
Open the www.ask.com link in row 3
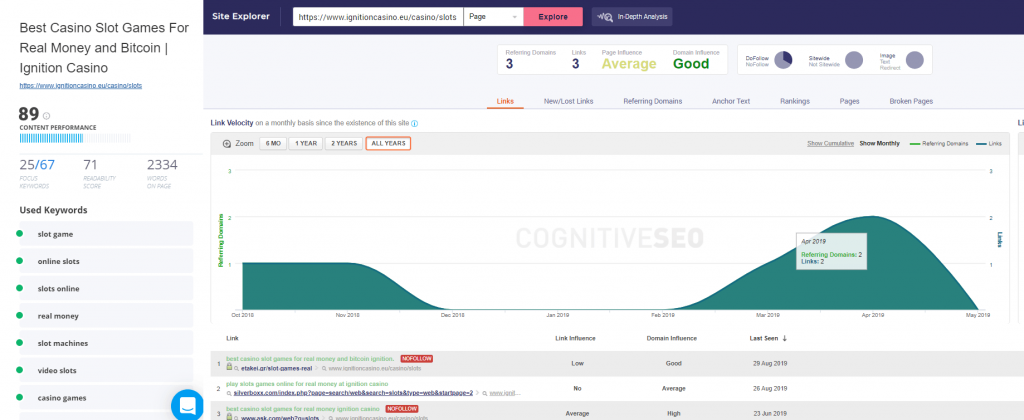tap(281, 417)
